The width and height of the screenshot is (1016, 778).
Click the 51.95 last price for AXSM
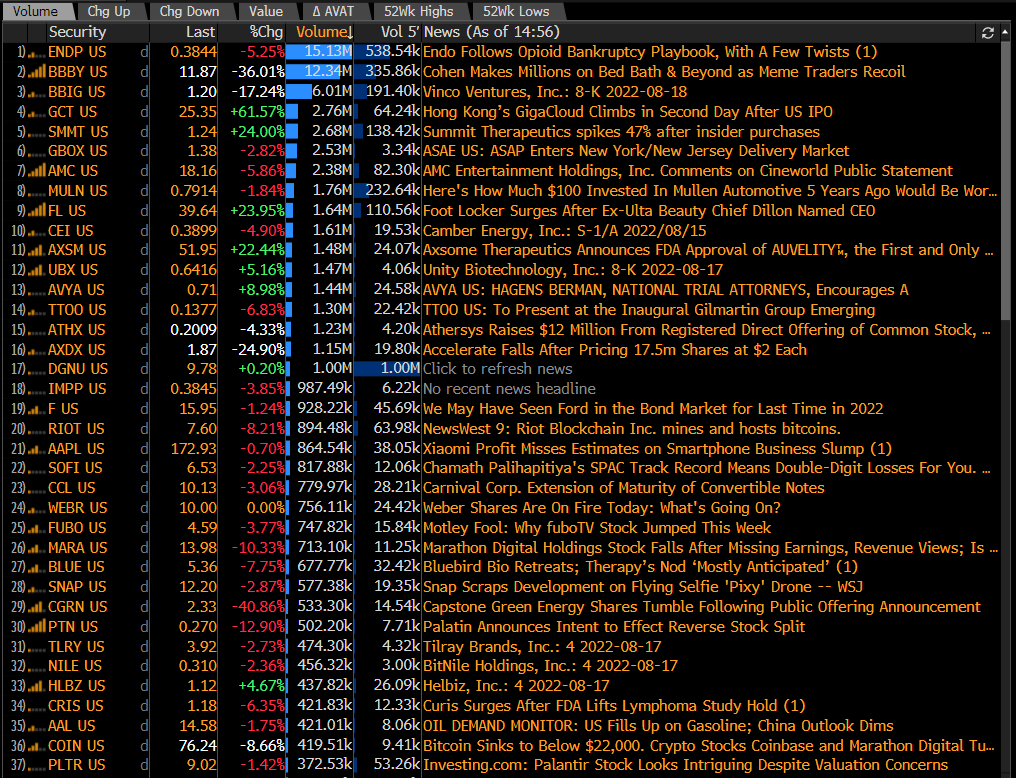pyautogui.click(x=198, y=250)
